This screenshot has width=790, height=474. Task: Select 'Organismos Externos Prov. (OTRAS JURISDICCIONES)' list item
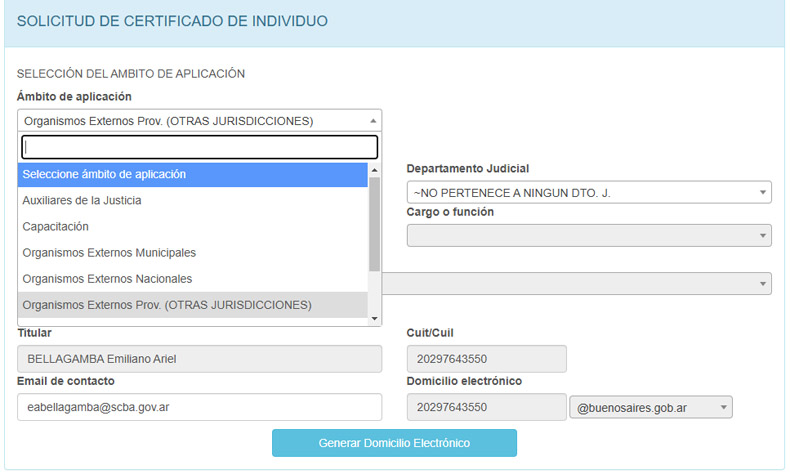click(193, 305)
